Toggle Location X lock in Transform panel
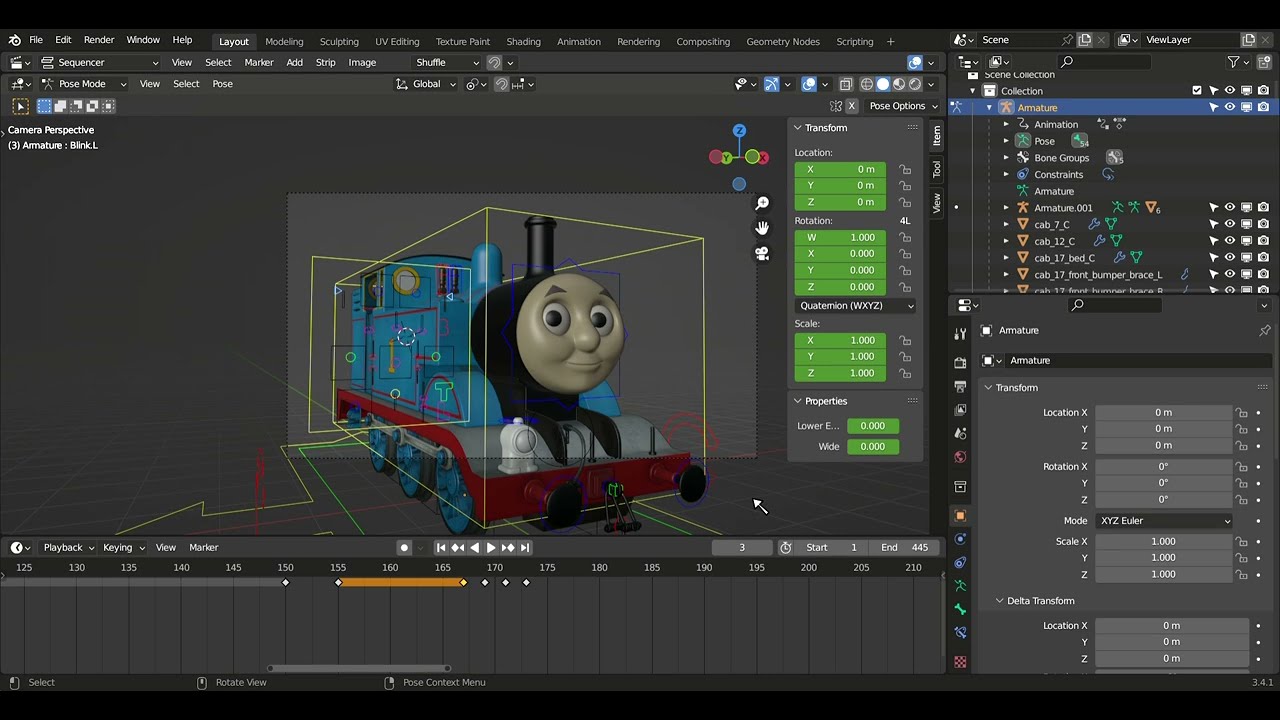 905,169
